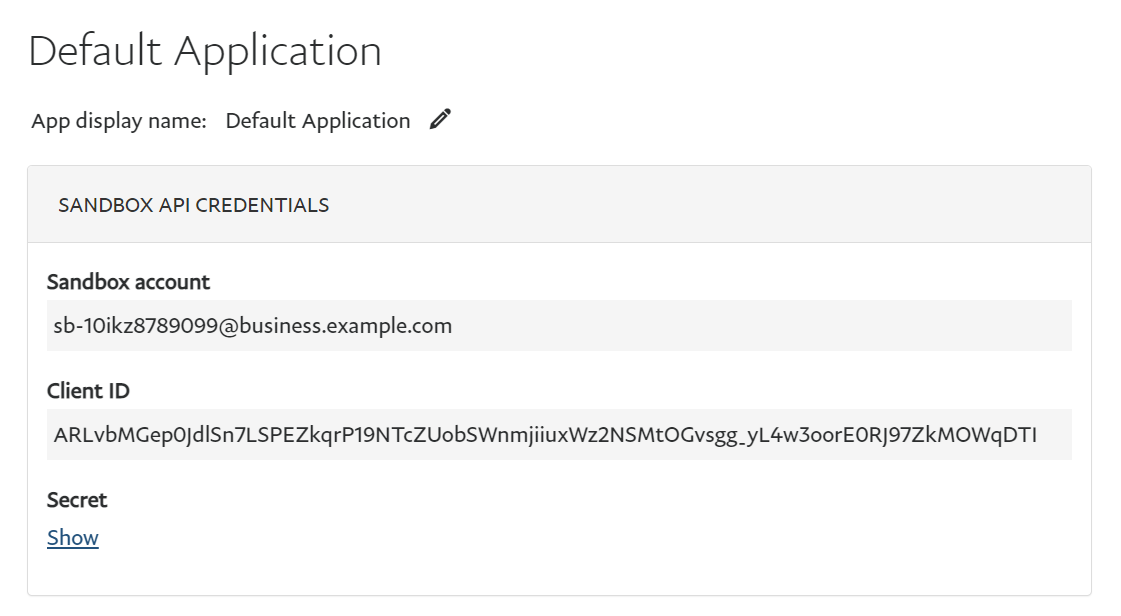
Task: Click the Secret label
Action: click(76, 499)
